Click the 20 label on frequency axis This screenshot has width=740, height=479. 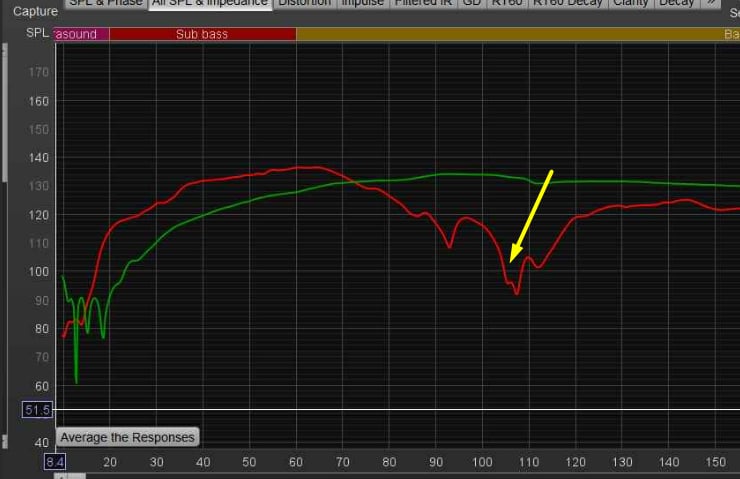click(x=109, y=462)
